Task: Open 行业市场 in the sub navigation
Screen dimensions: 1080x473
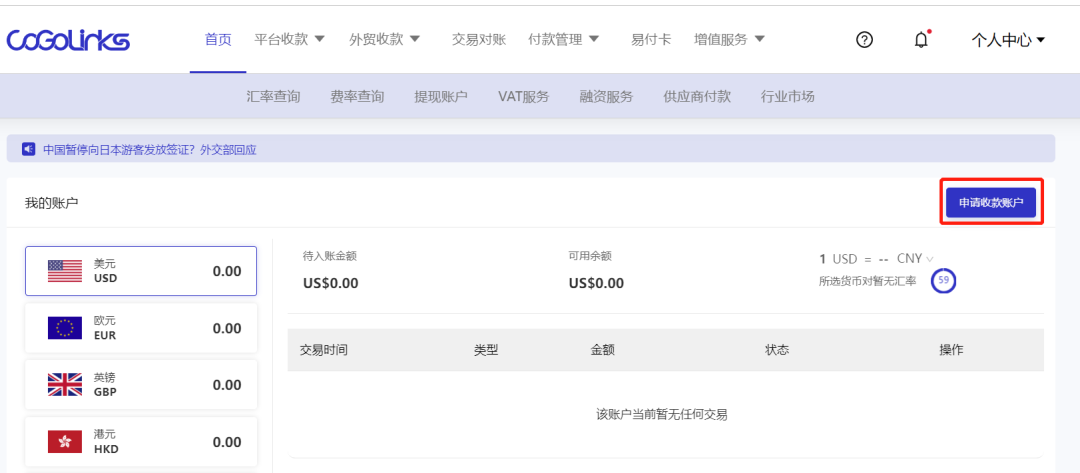Action: [x=788, y=96]
